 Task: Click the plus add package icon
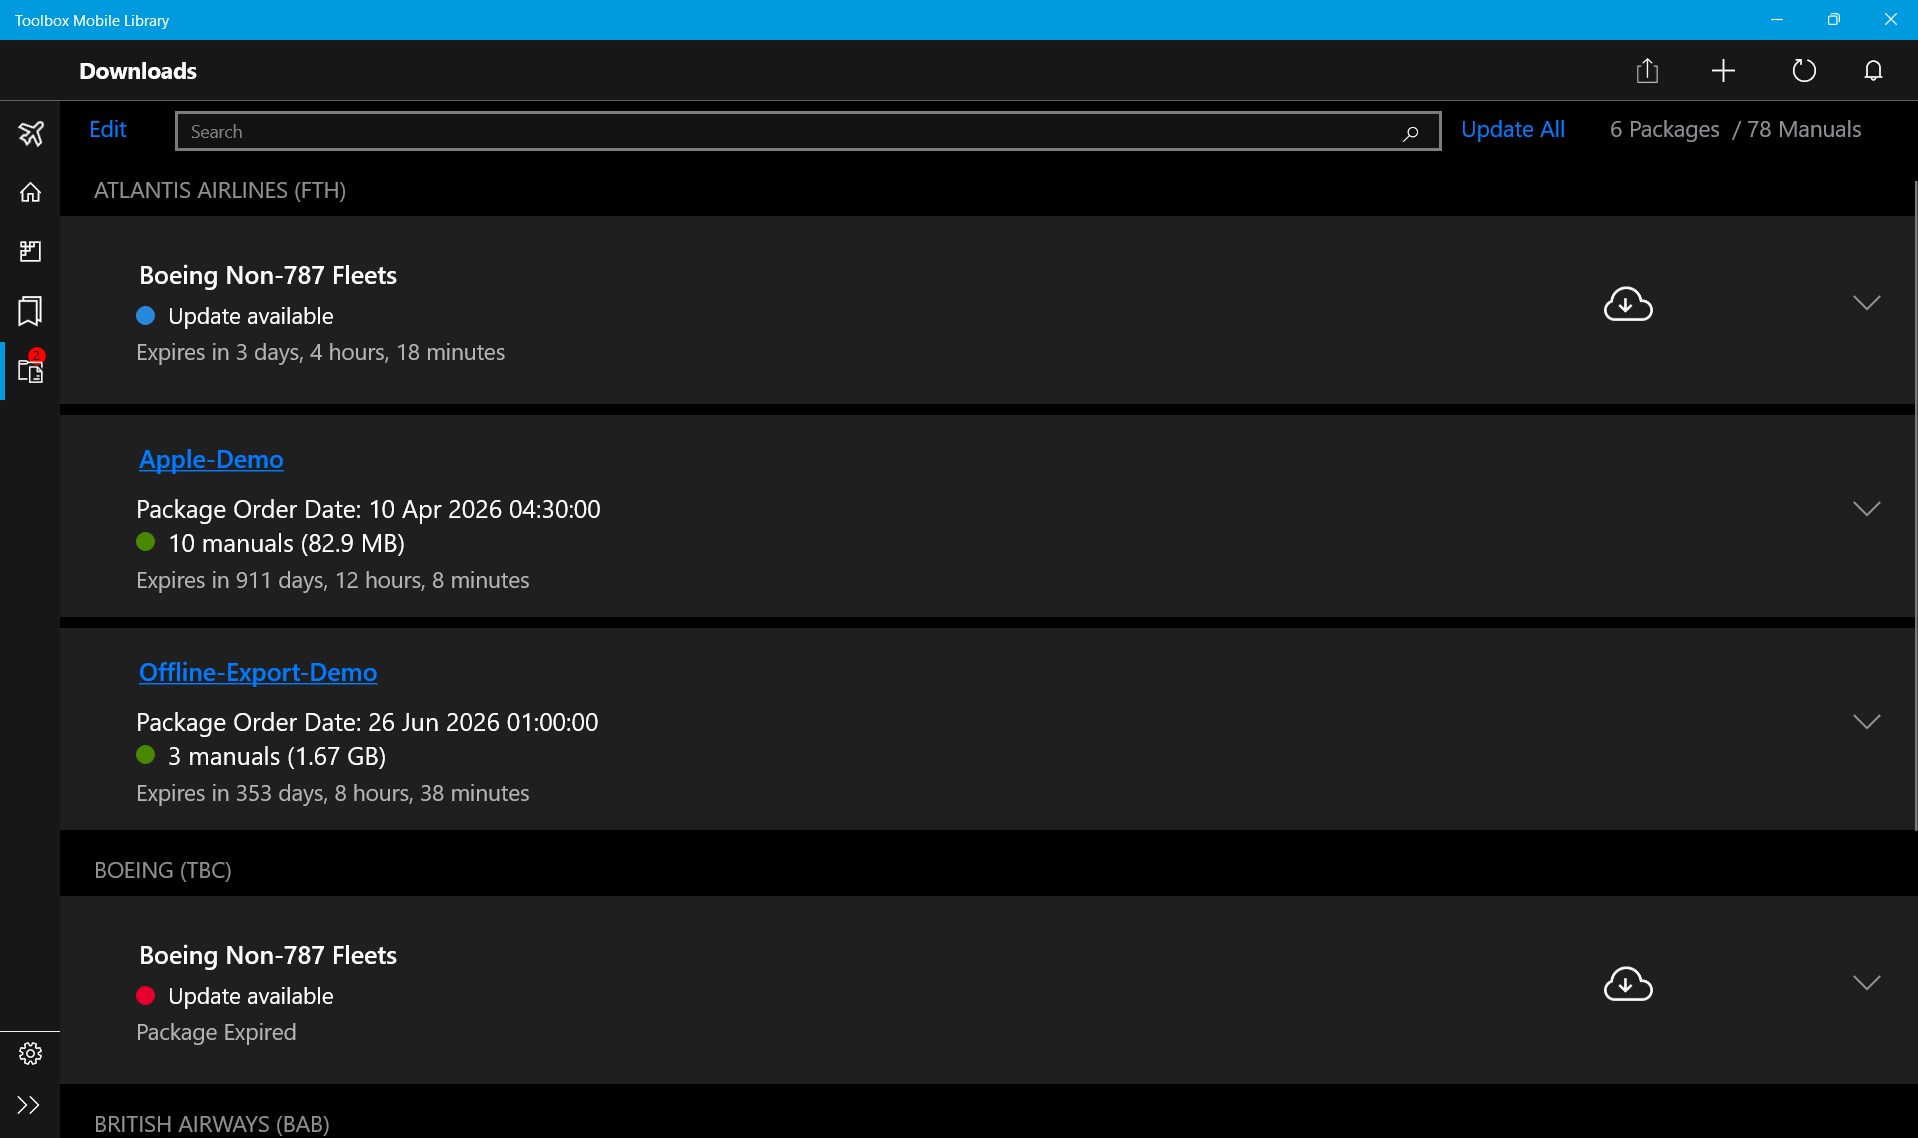(x=1723, y=70)
